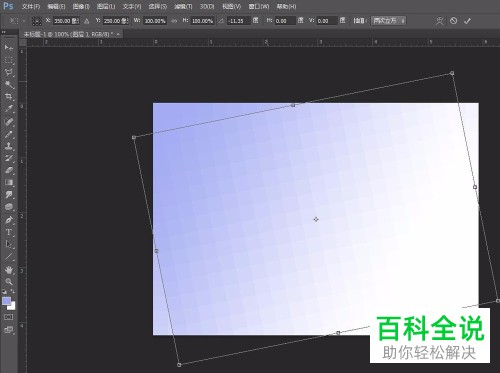Open the 视图(V) menu
Screen dimensions: 500x373
(x=231, y=7)
